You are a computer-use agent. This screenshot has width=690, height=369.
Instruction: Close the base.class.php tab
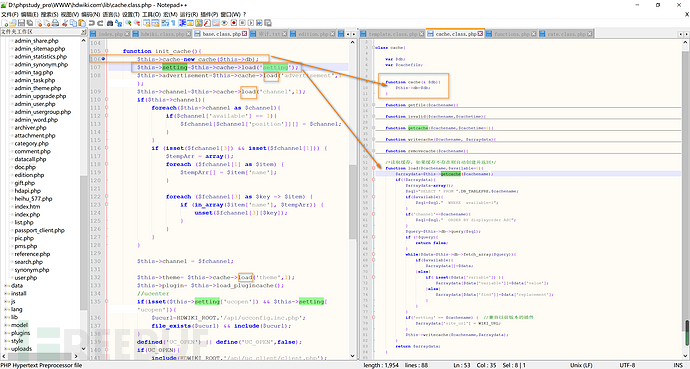click(245, 34)
